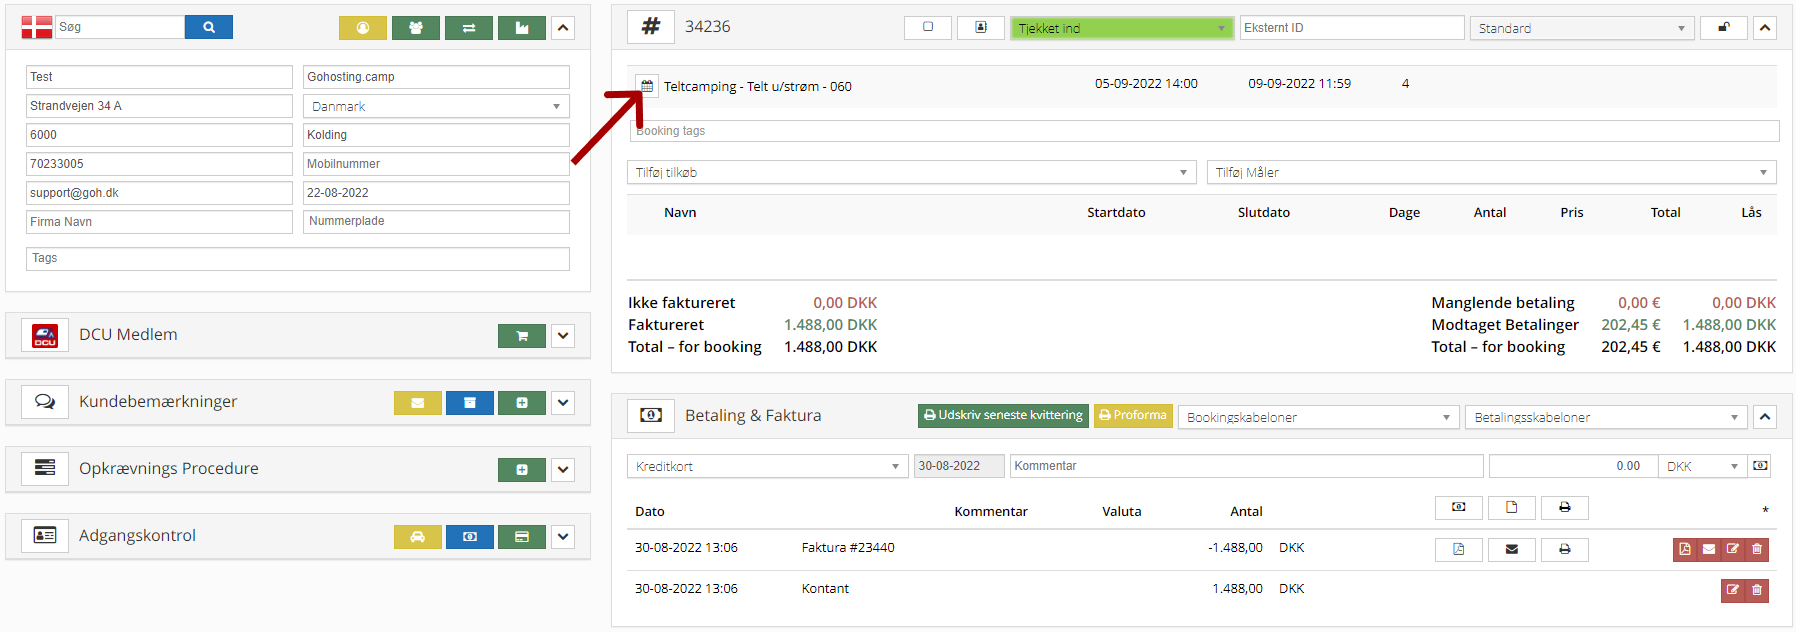
Task: Click the green swap arrows icon button
Action: (x=469, y=28)
